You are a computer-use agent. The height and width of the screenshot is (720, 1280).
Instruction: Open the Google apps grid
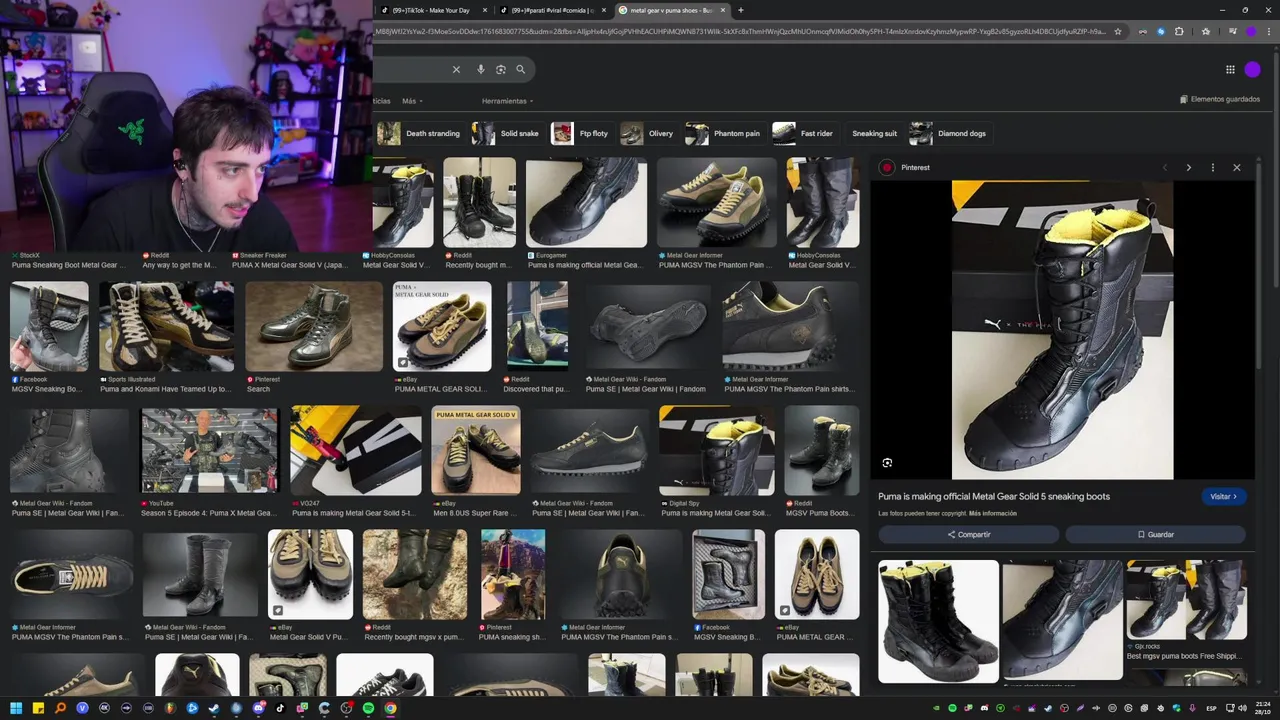[1230, 69]
